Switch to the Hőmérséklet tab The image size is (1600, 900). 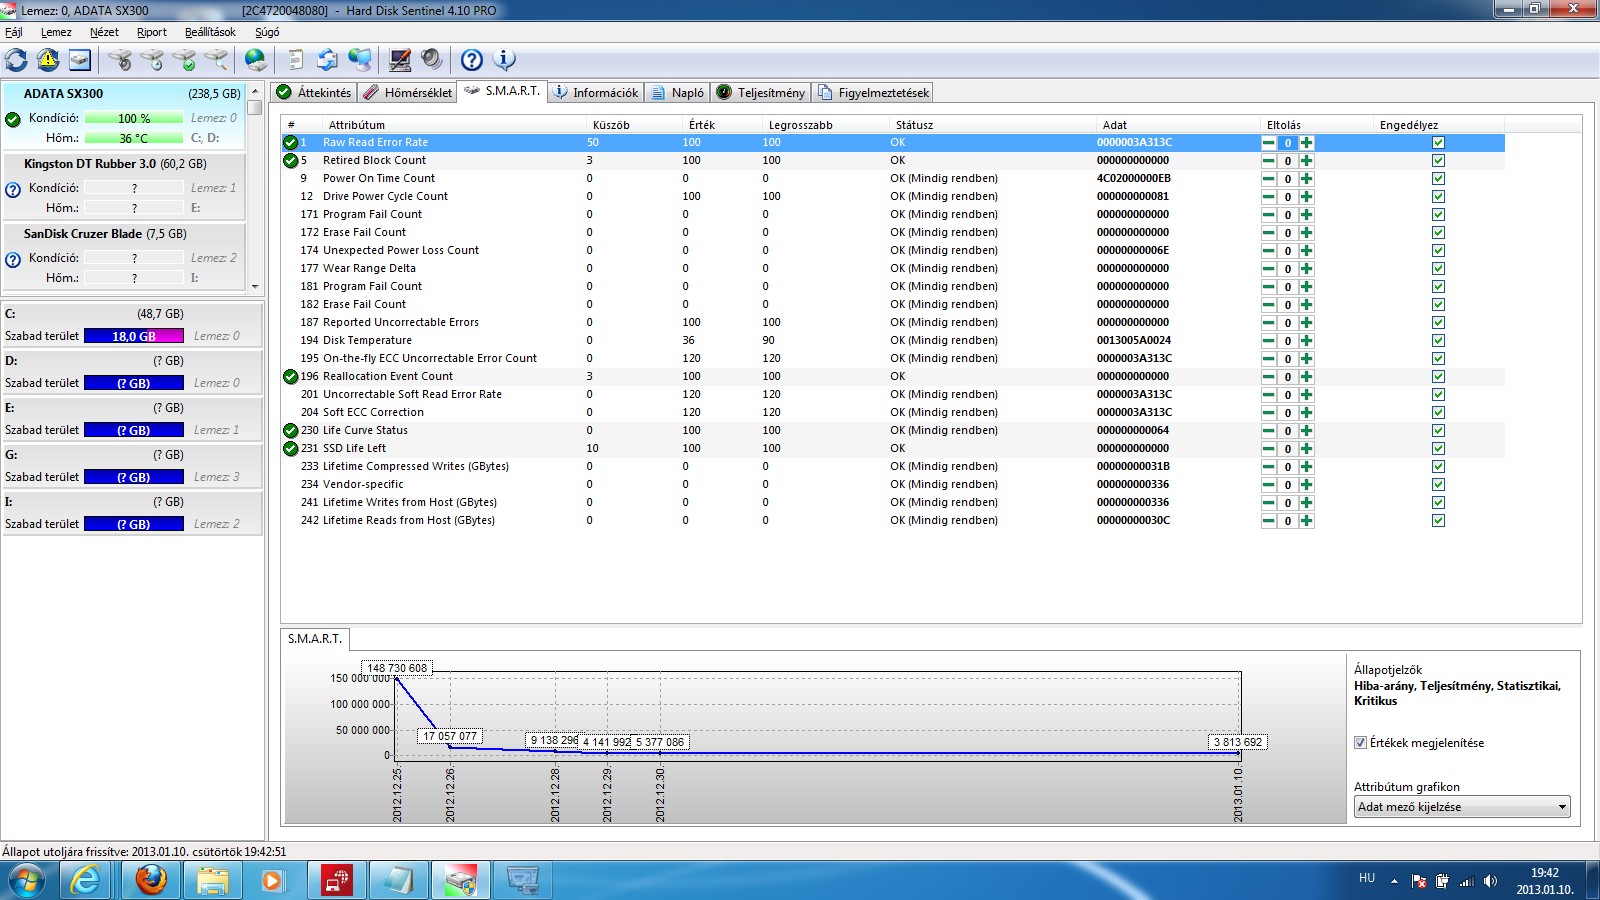point(407,93)
